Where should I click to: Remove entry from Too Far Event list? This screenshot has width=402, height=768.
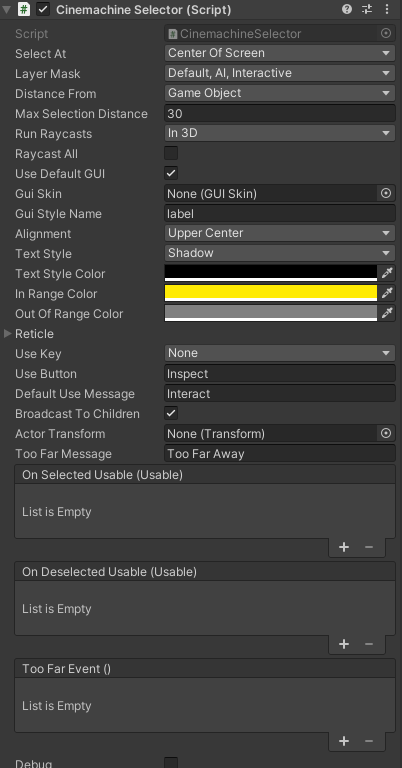click(x=369, y=741)
